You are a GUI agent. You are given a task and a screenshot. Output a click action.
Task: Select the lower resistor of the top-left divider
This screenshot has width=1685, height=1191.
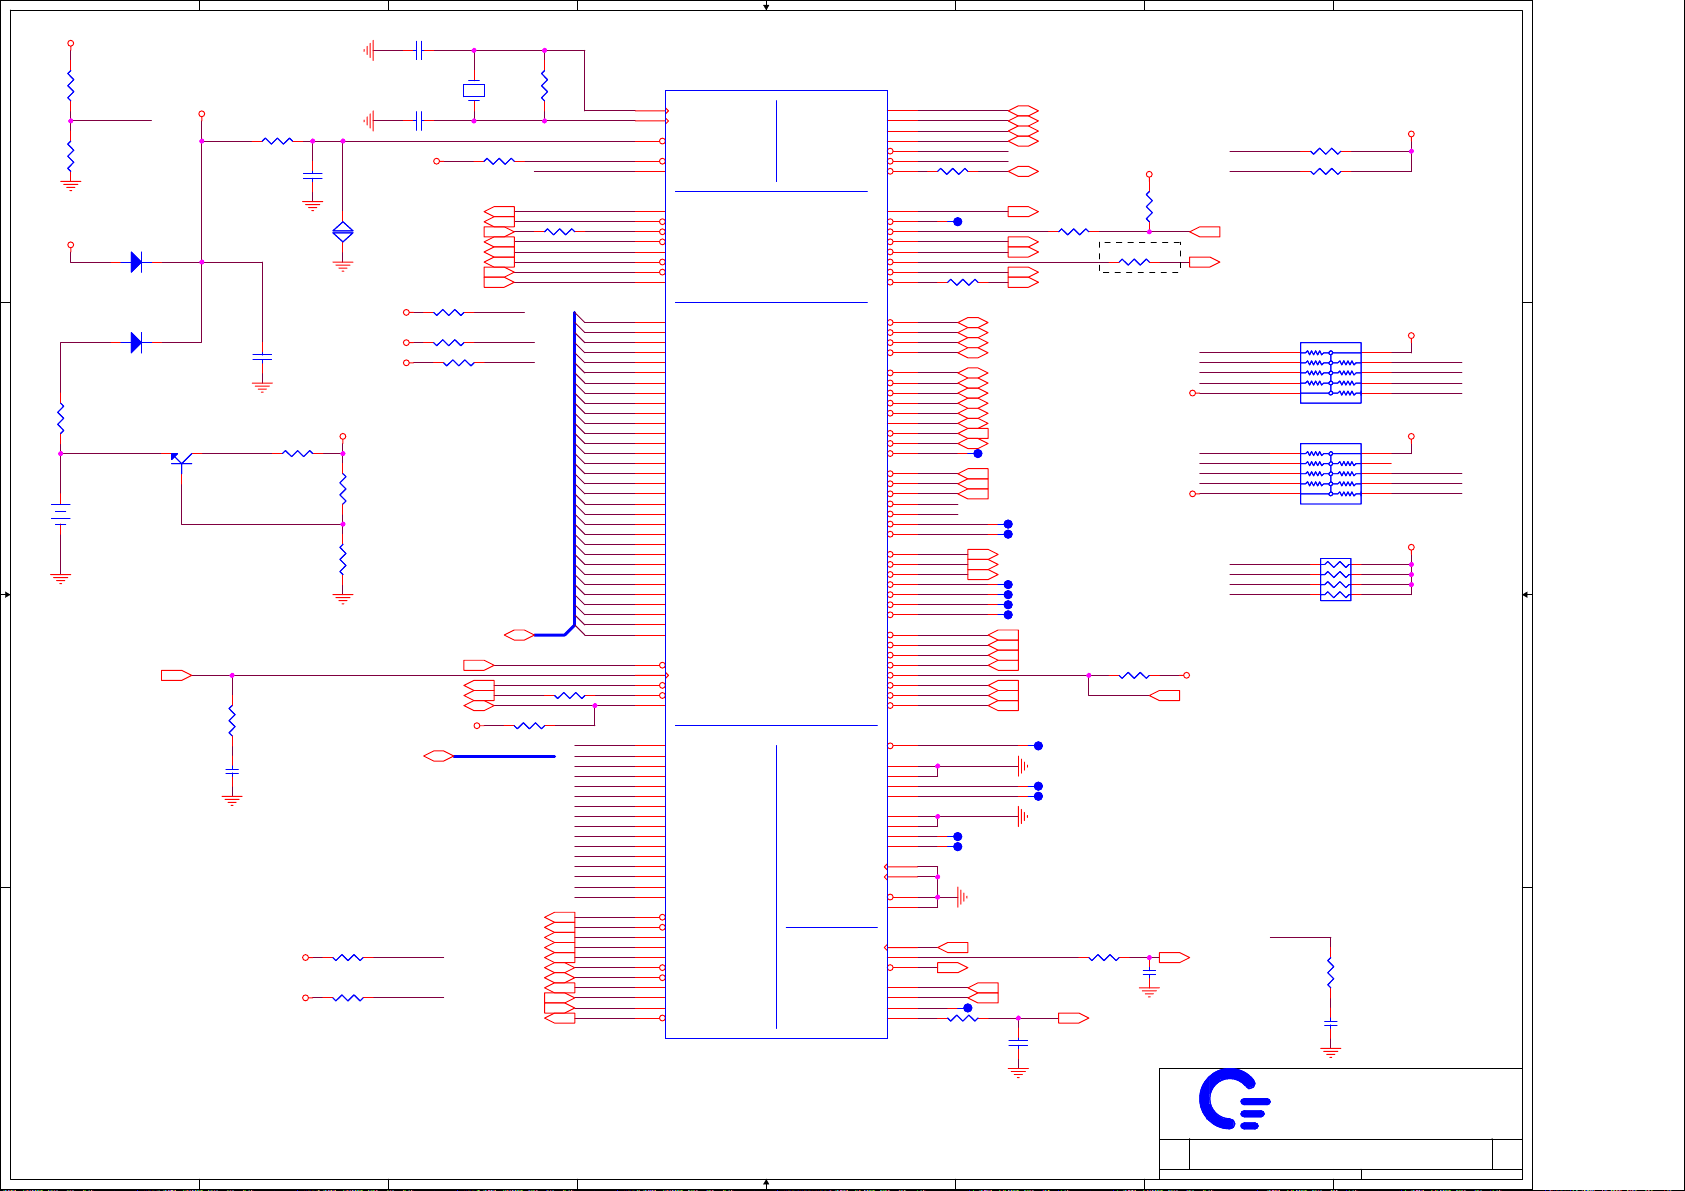click(70, 157)
